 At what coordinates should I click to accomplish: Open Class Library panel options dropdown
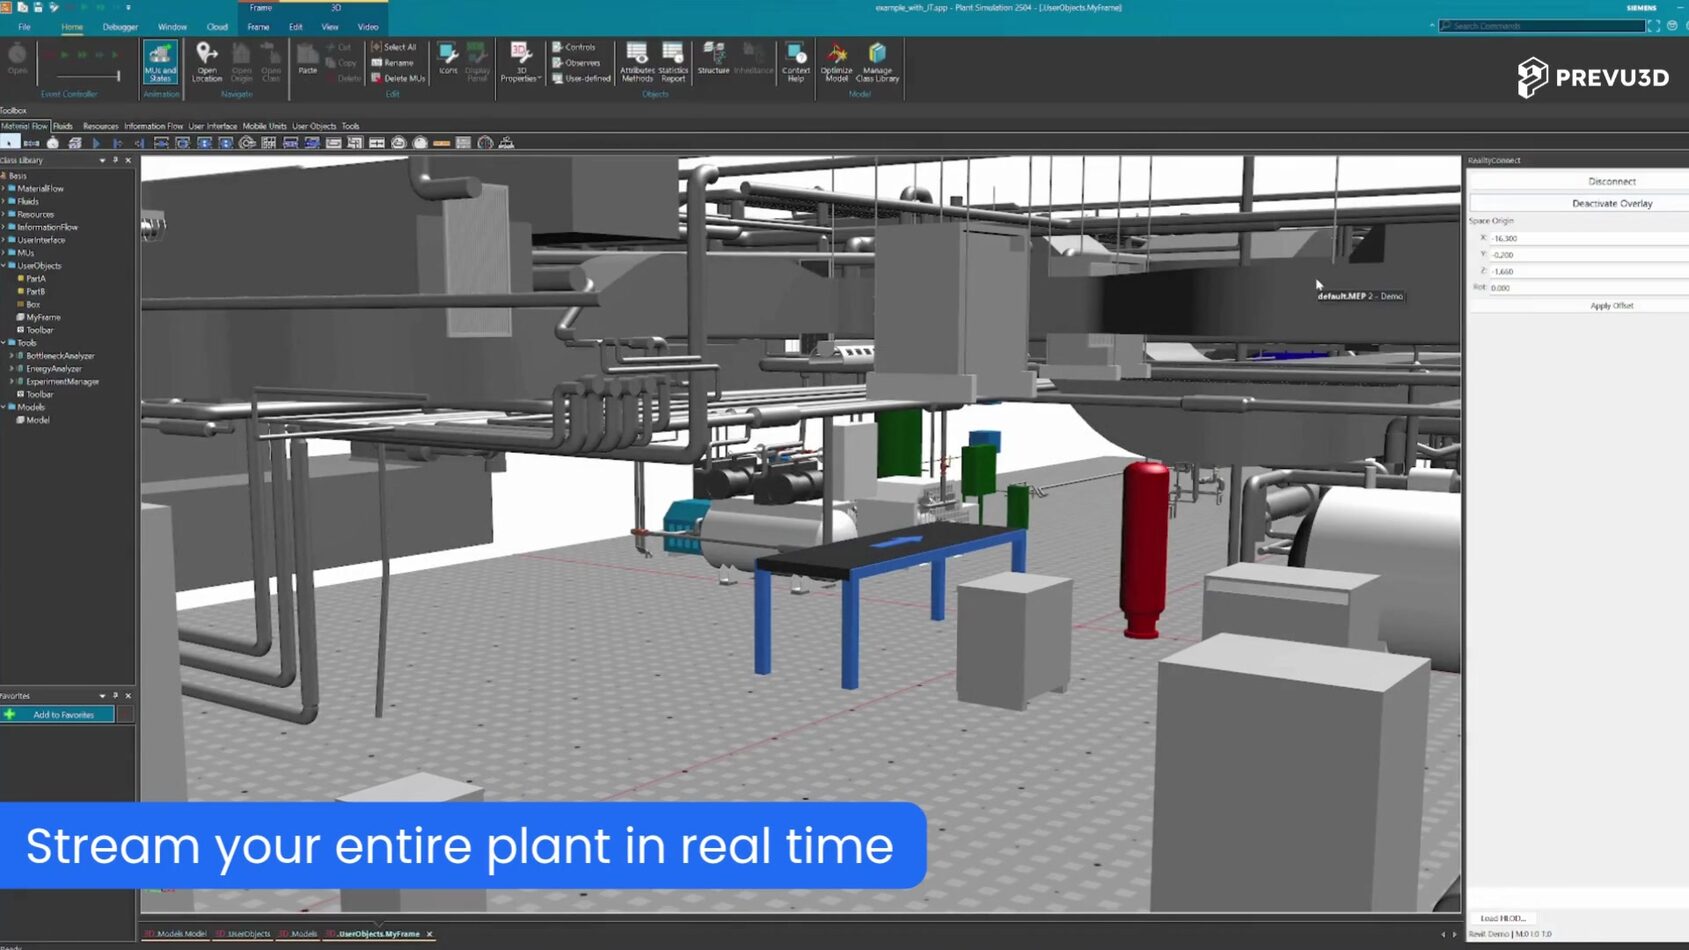click(x=102, y=160)
